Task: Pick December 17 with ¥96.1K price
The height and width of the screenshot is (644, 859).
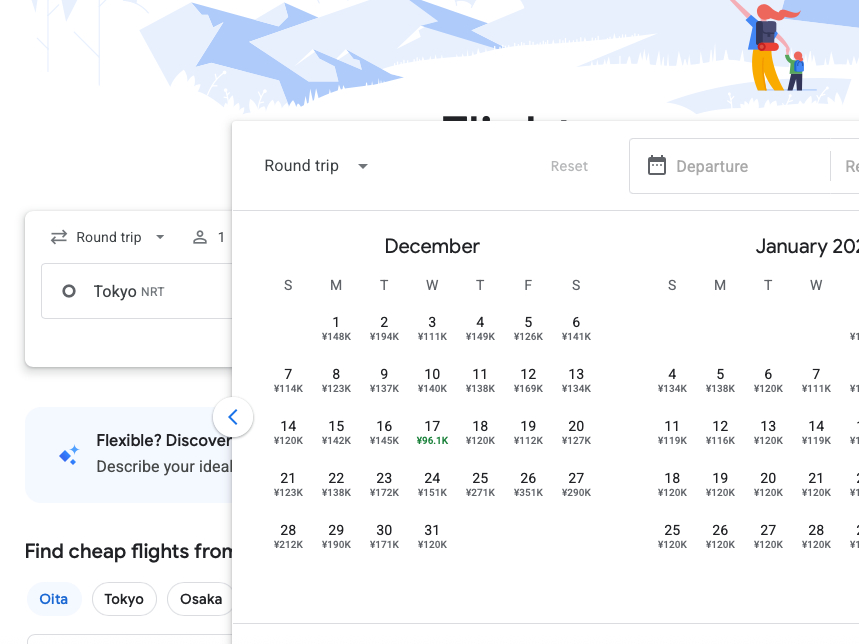Action: click(432, 432)
